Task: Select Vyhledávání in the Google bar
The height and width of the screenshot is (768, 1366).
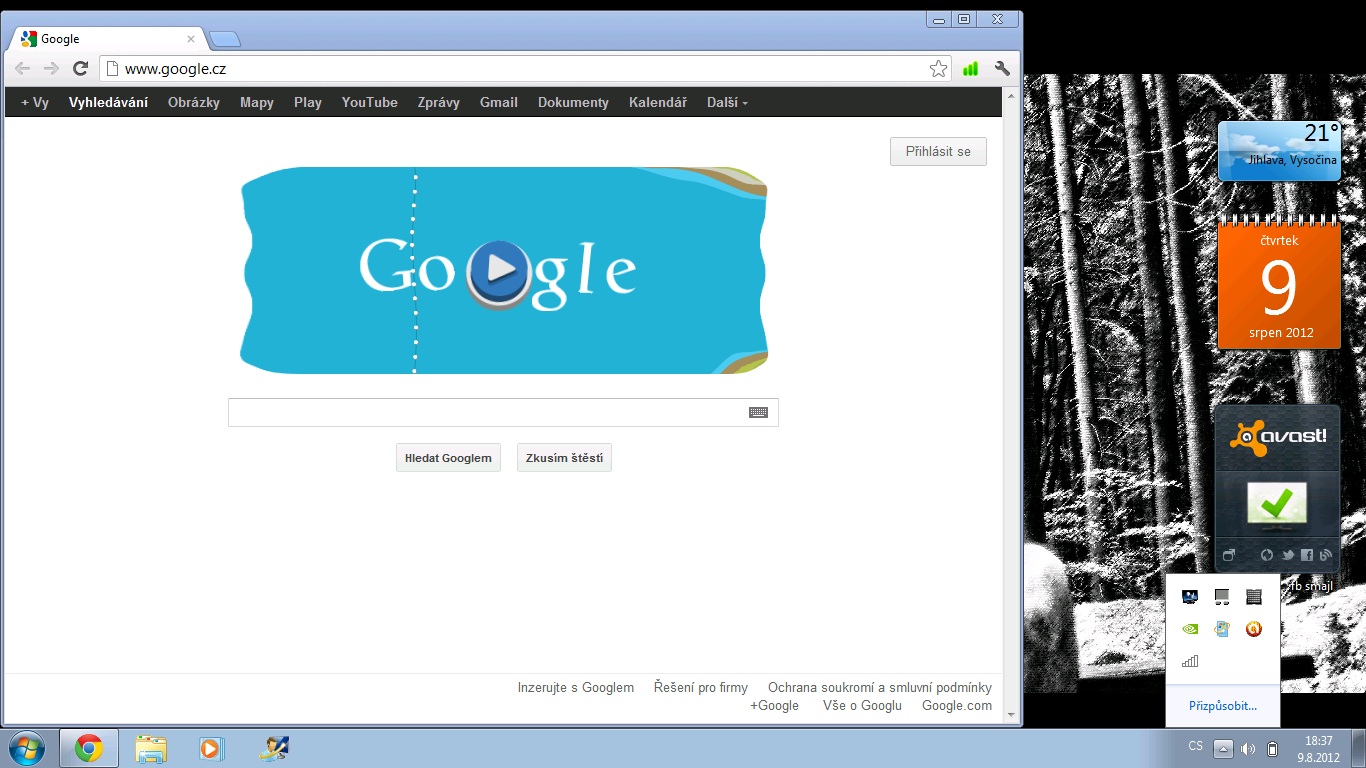Action: [108, 102]
